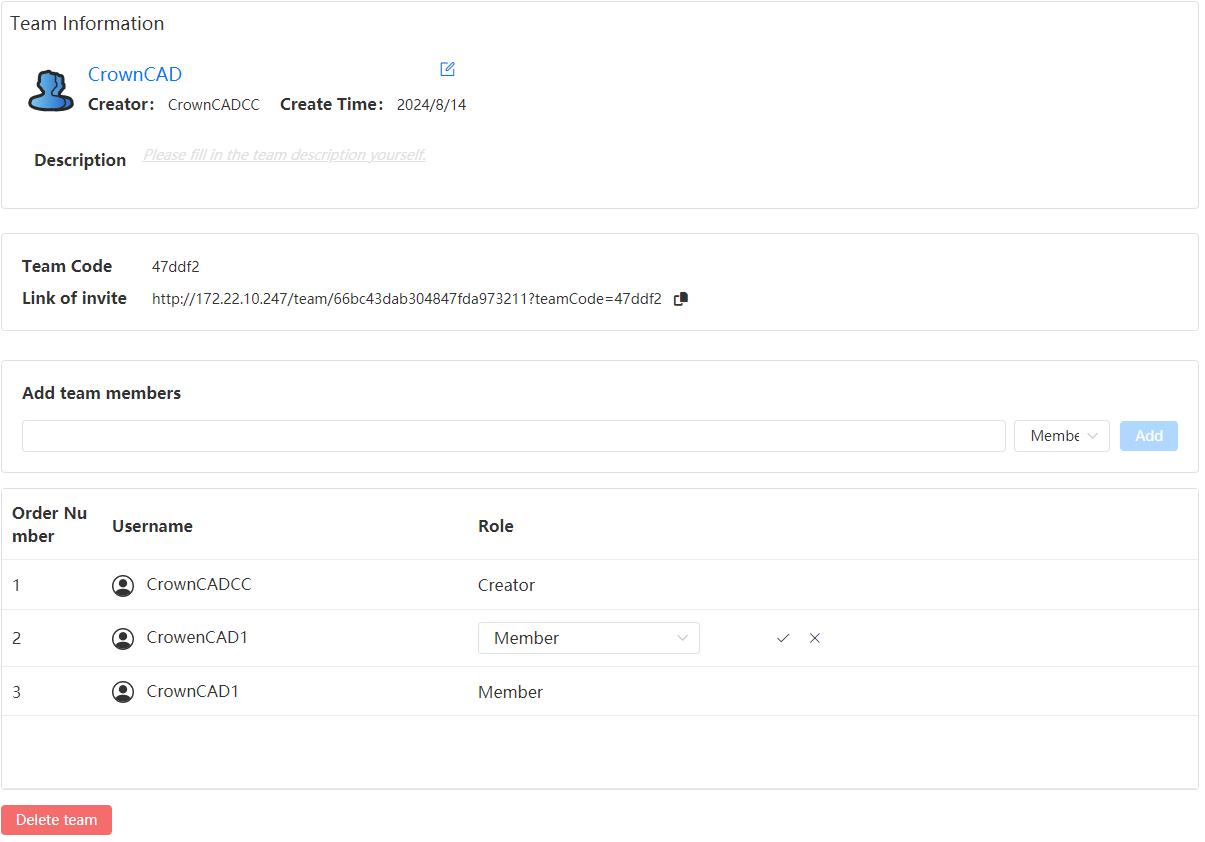Screen dimensions: 1205x842
Task: Select the CrownCAD1 username cell in row 3
Action: pyautogui.click(x=193, y=691)
